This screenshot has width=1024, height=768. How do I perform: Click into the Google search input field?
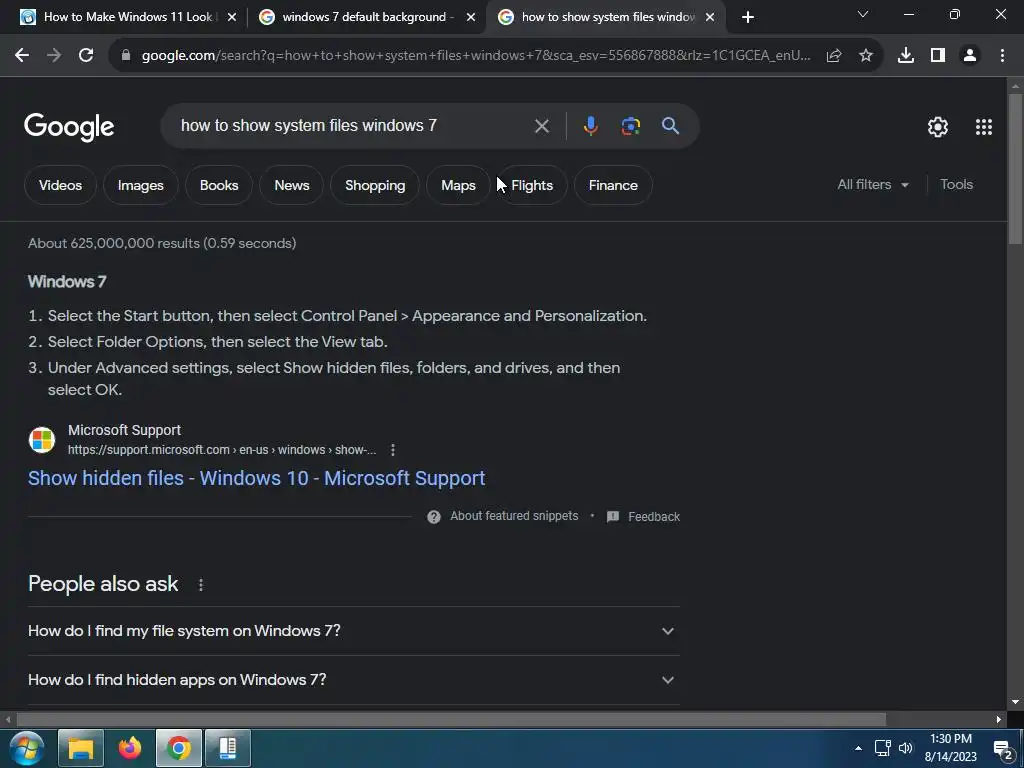353,125
